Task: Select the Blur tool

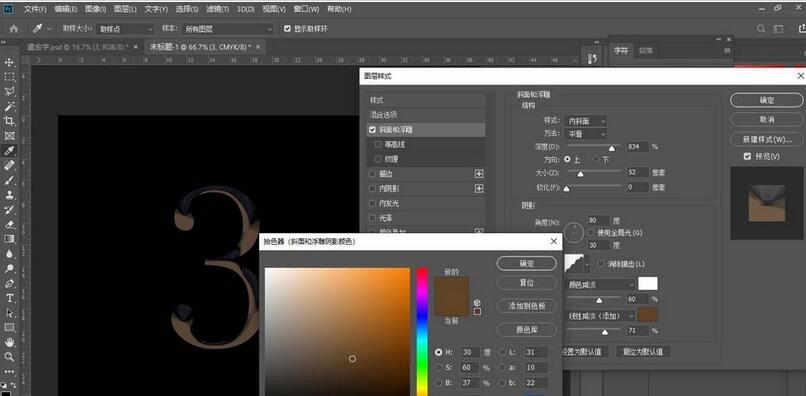Action: pos(9,254)
